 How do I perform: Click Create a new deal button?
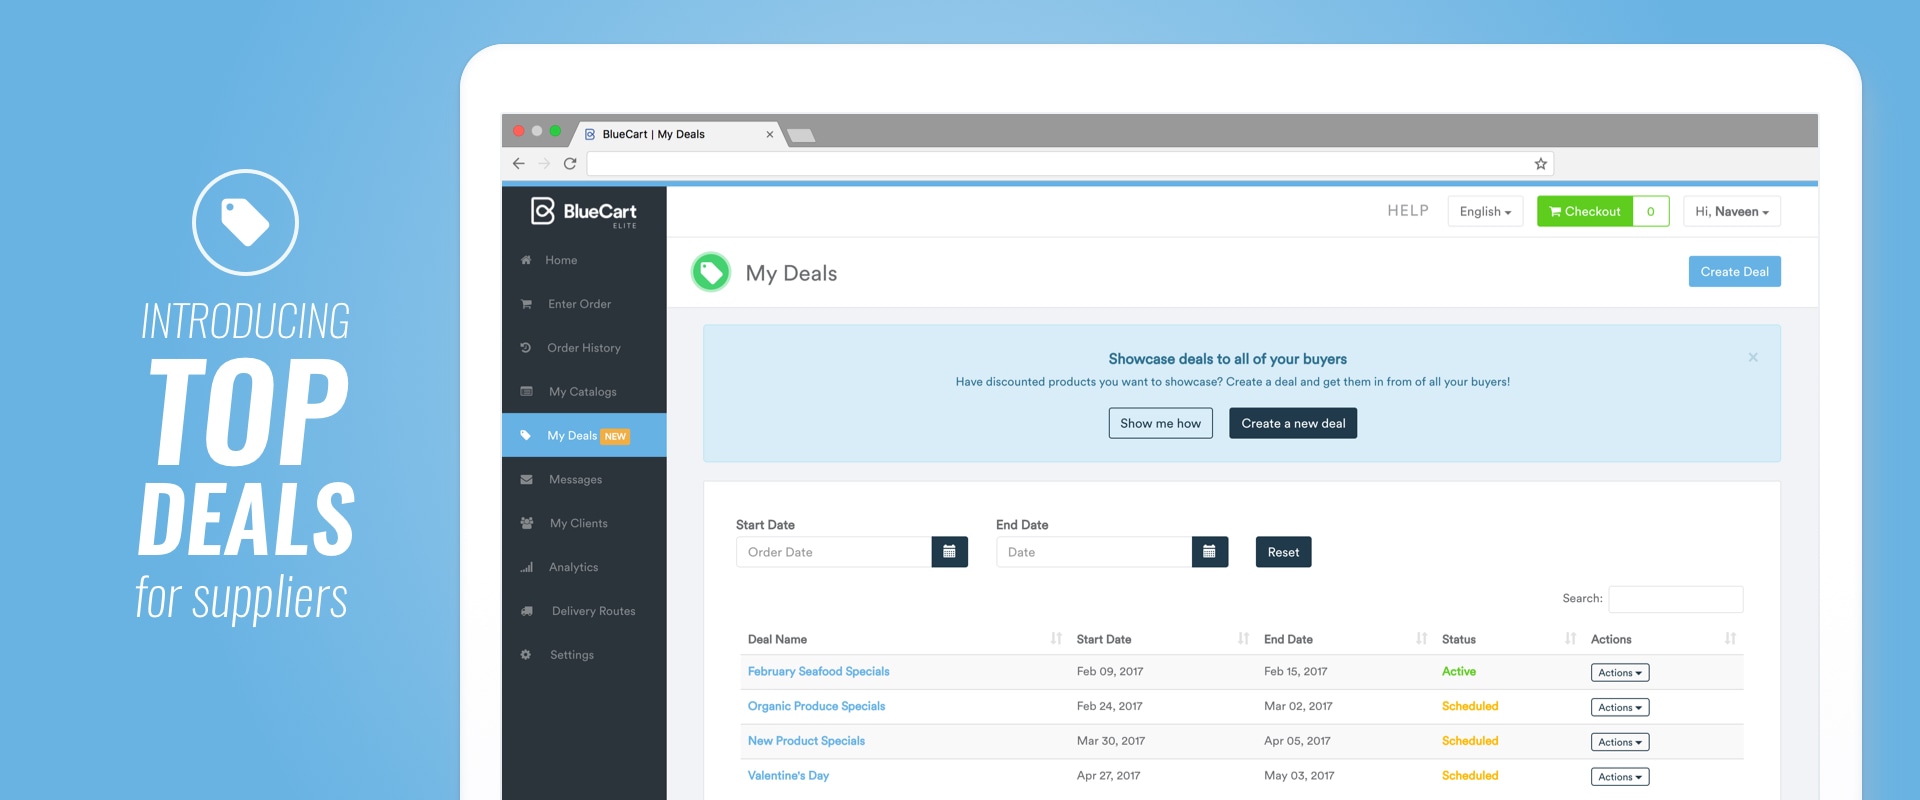tap(1293, 423)
